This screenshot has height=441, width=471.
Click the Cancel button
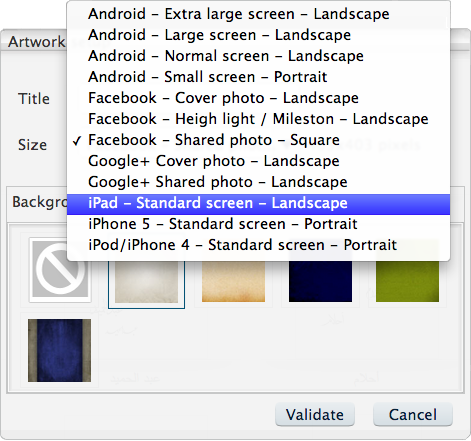tap(413, 414)
